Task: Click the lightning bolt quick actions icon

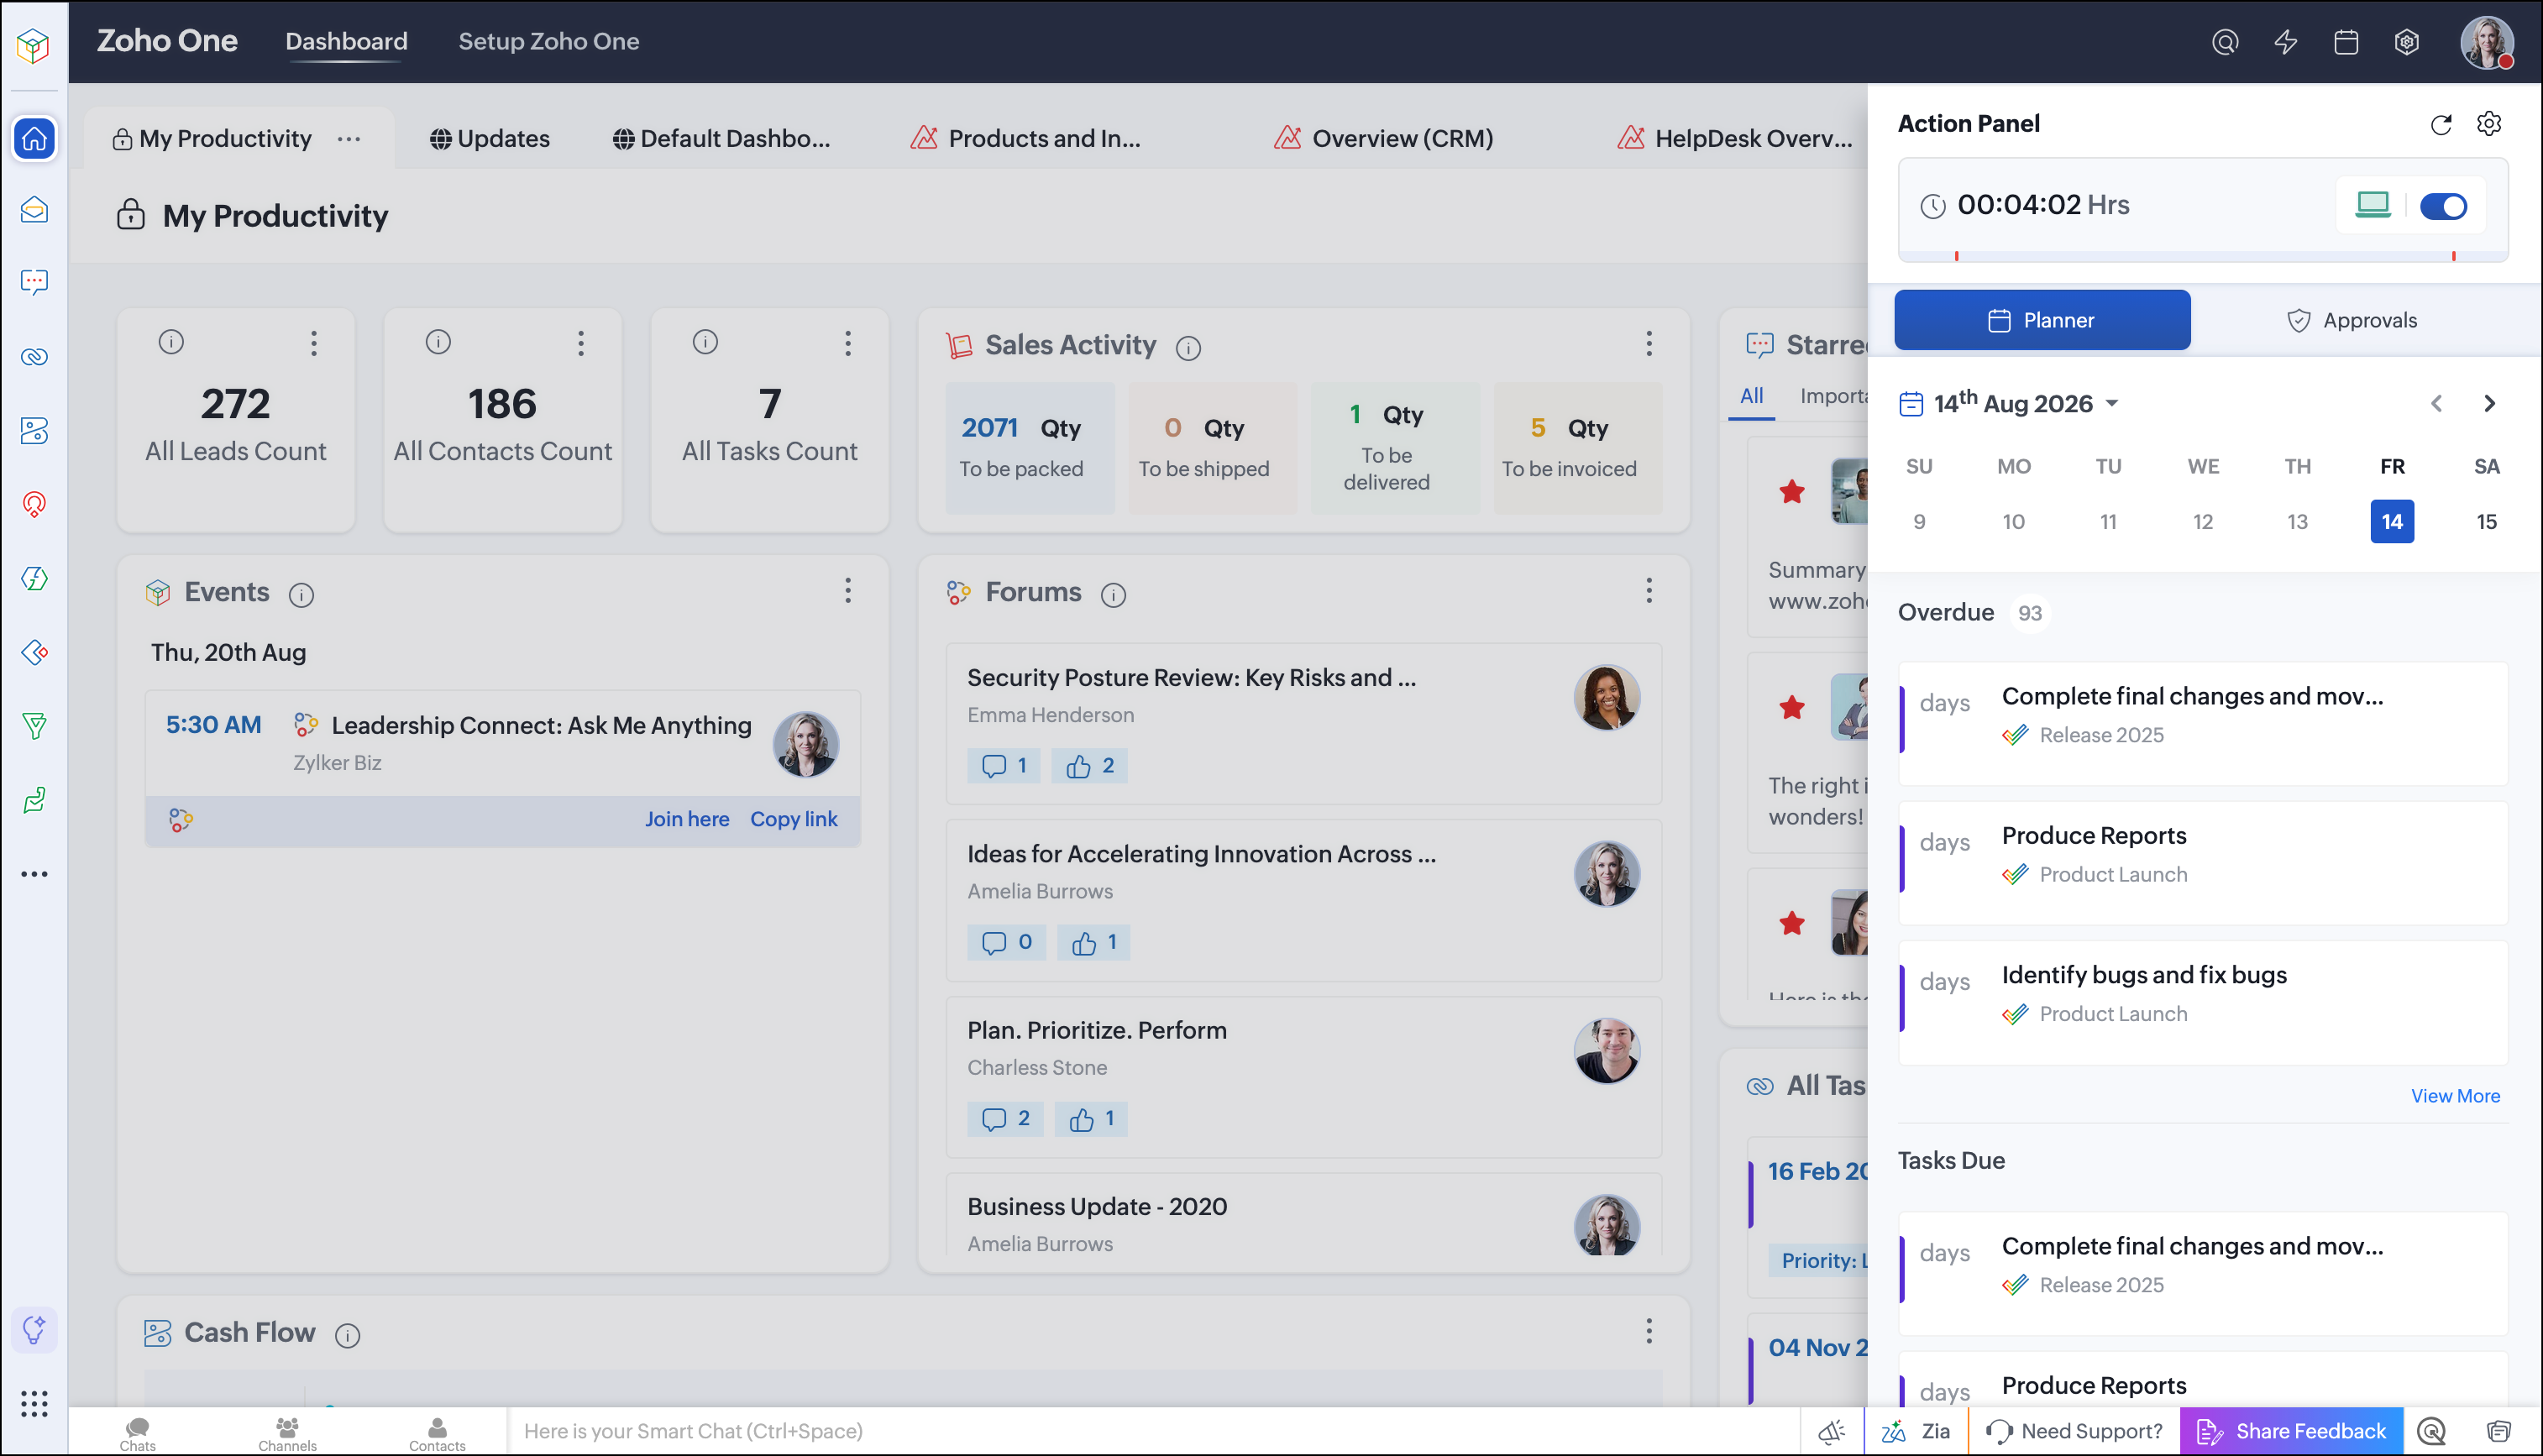Action: pos(2286,42)
